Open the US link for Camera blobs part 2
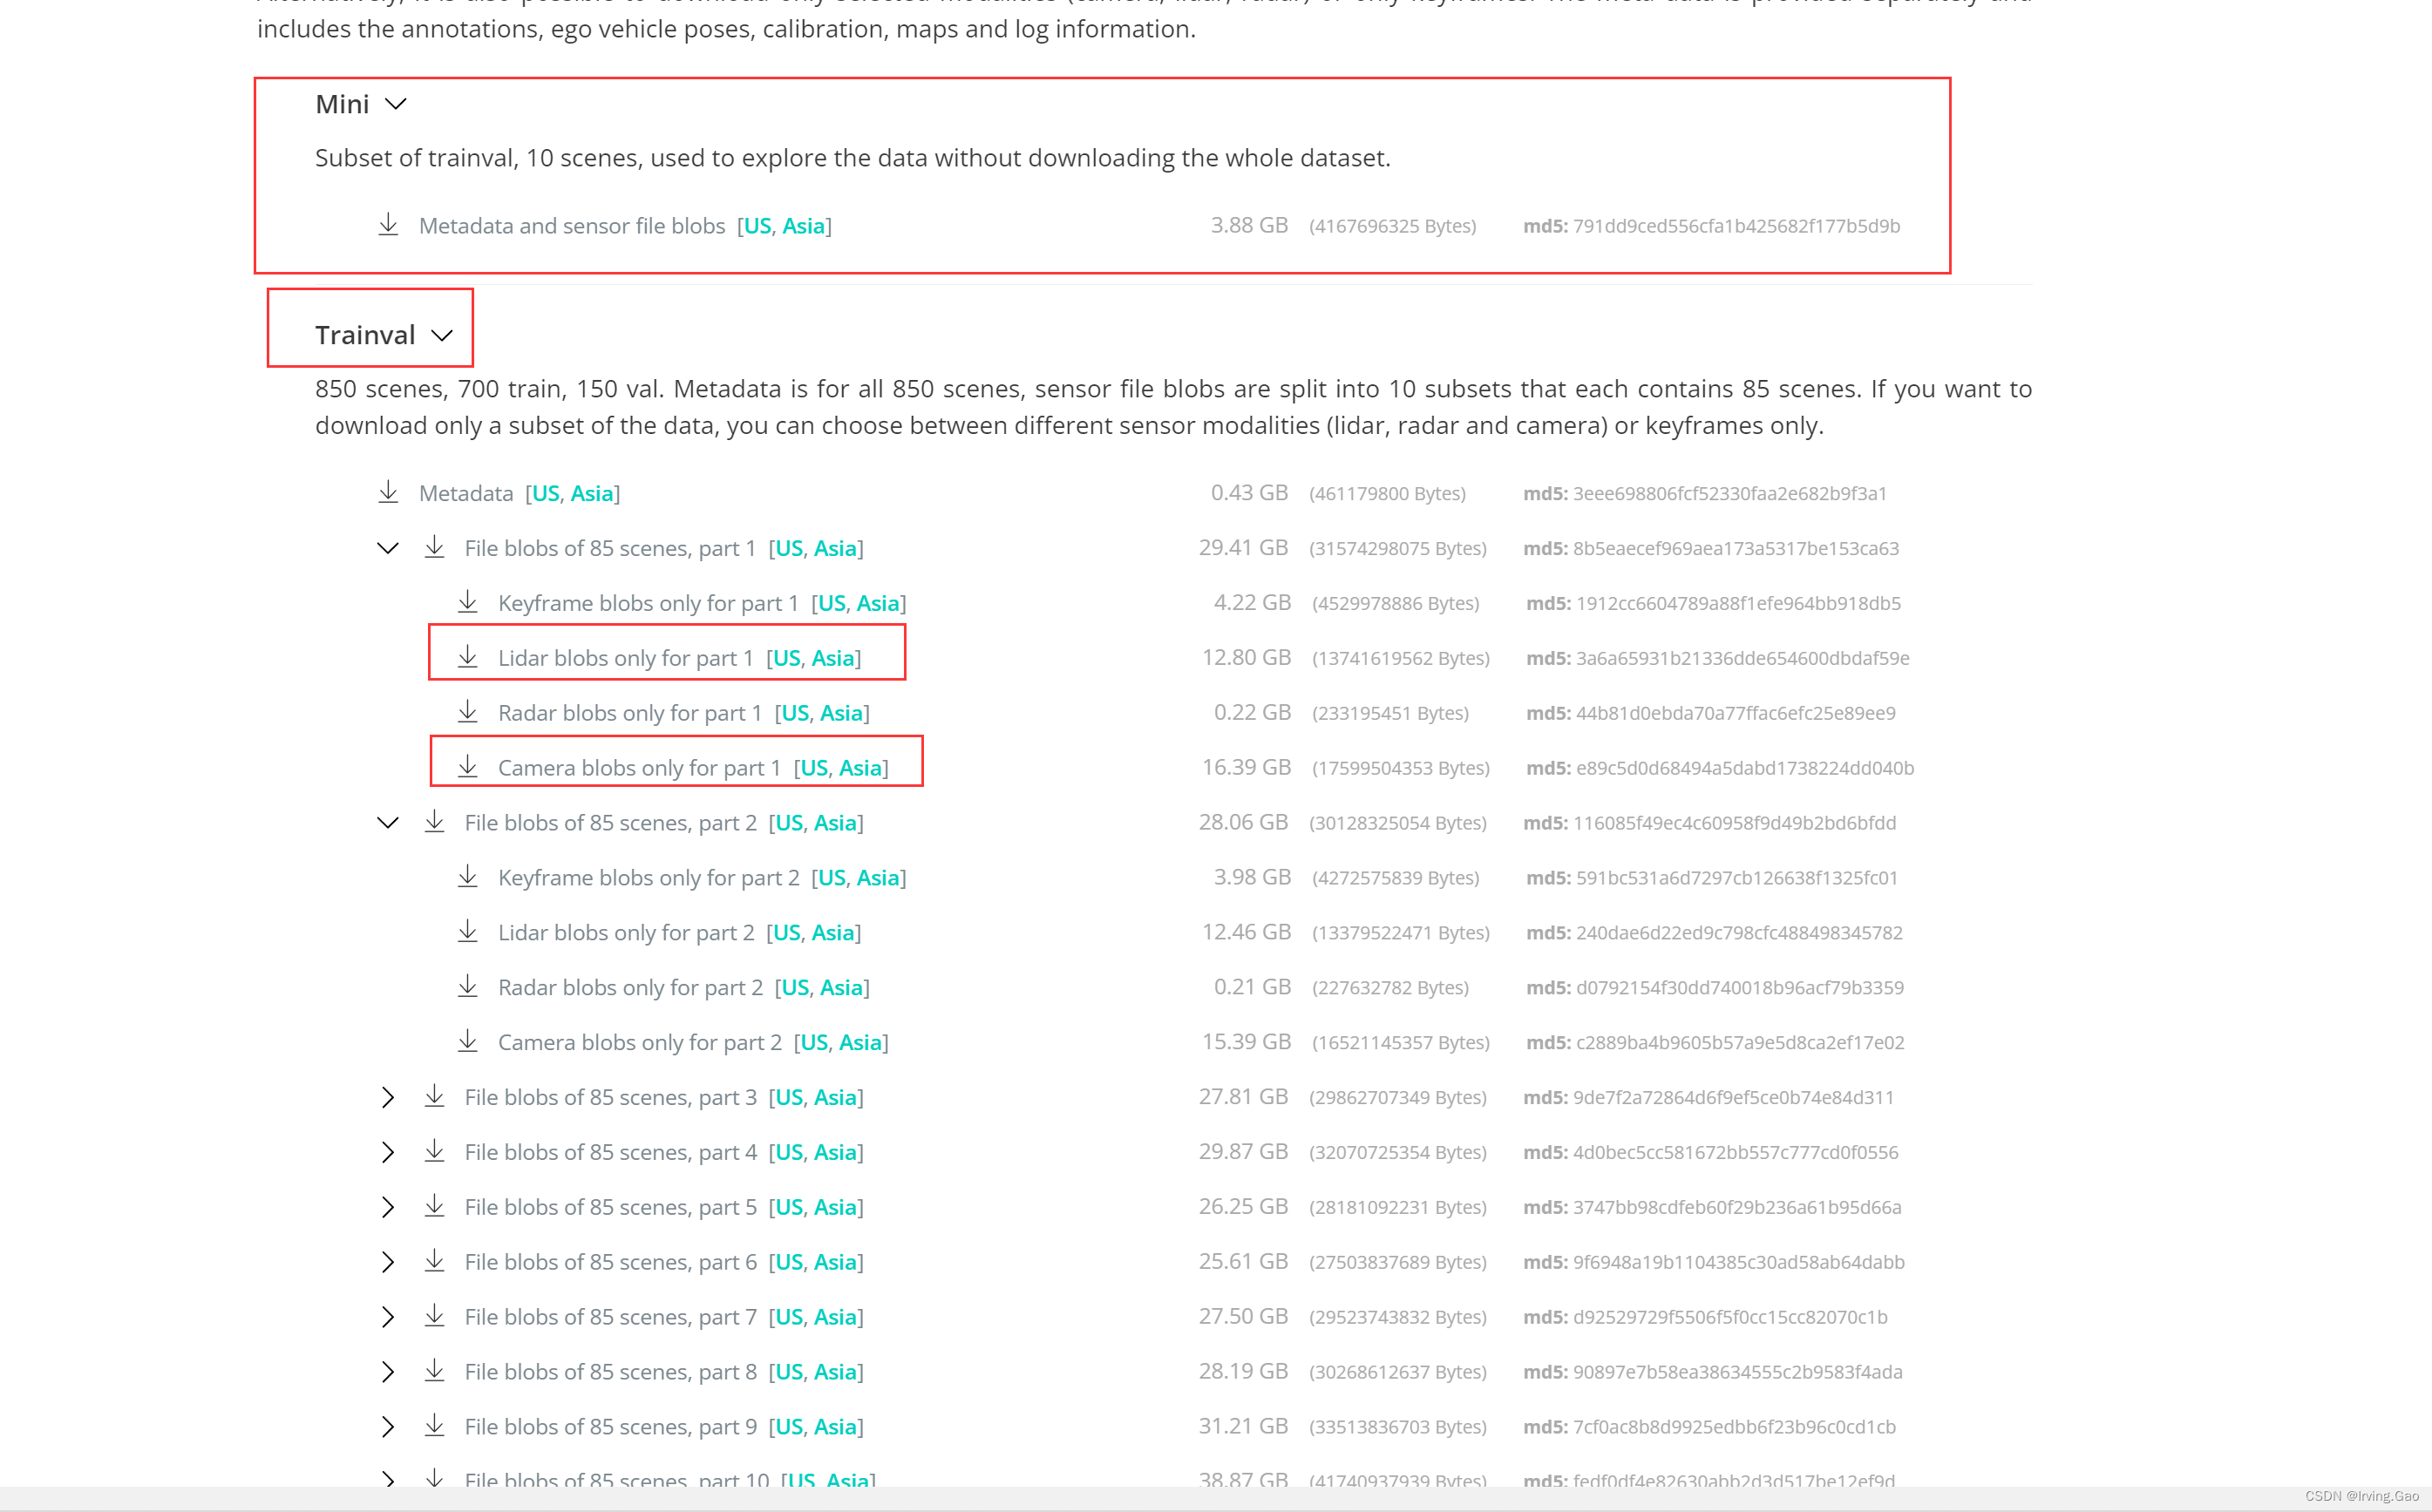 click(814, 1042)
